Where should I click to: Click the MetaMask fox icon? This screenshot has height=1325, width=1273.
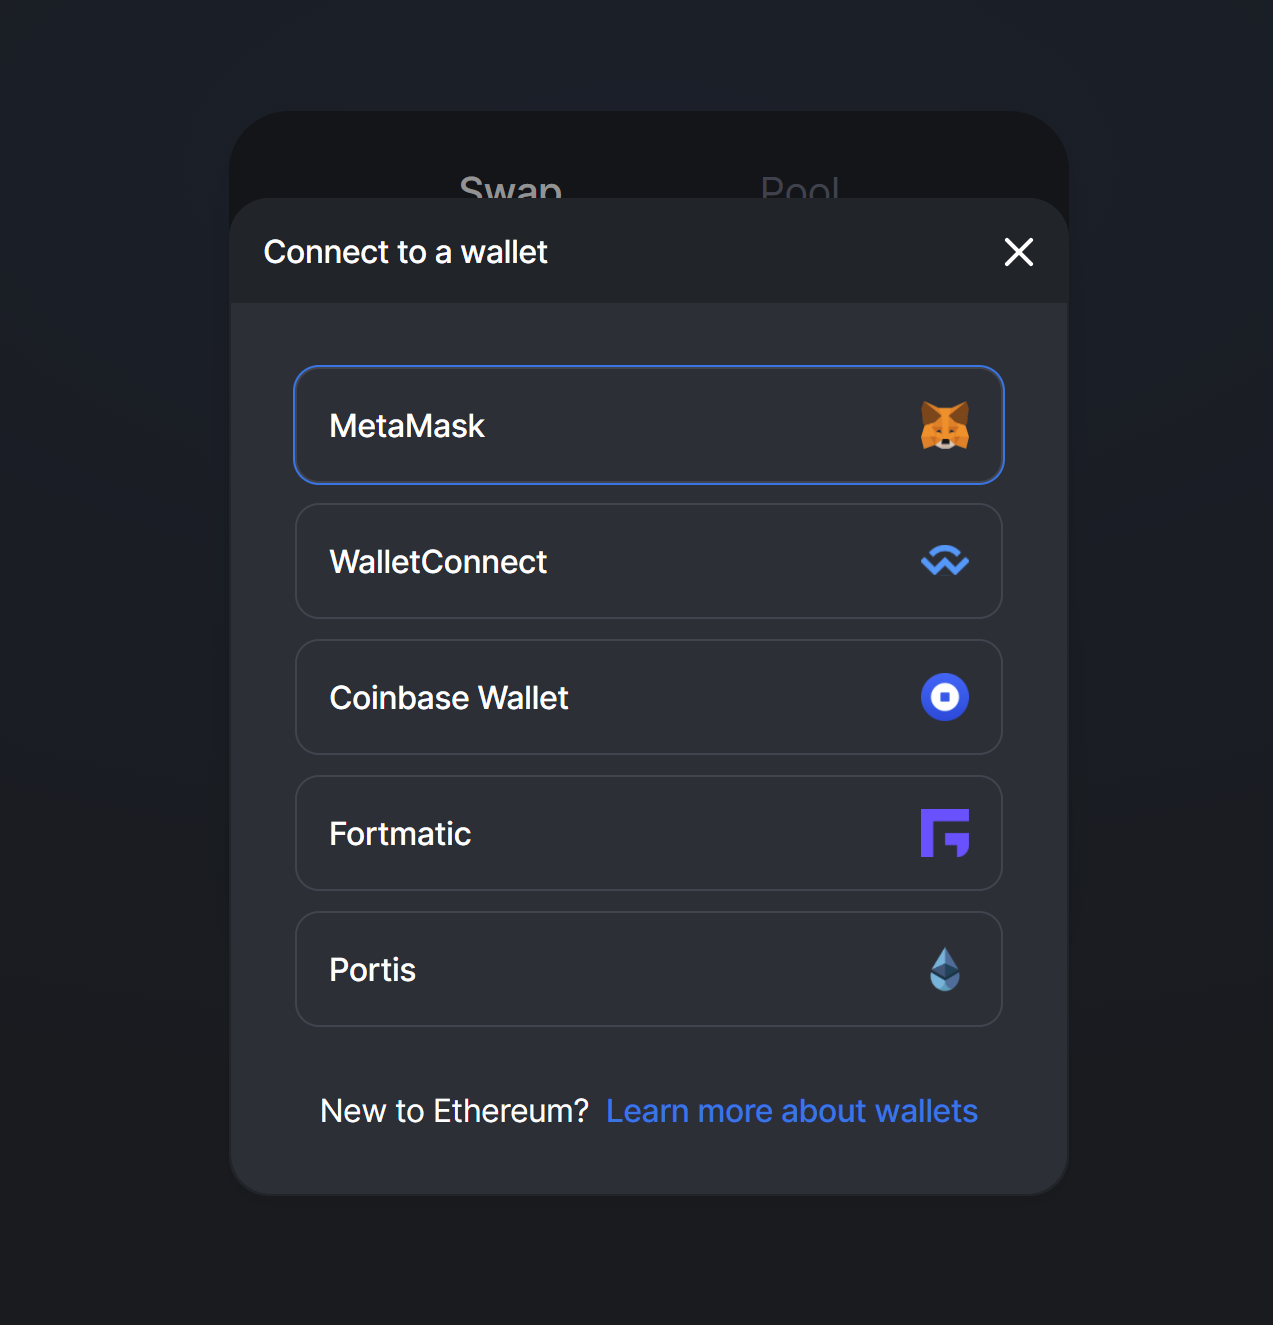coord(945,425)
